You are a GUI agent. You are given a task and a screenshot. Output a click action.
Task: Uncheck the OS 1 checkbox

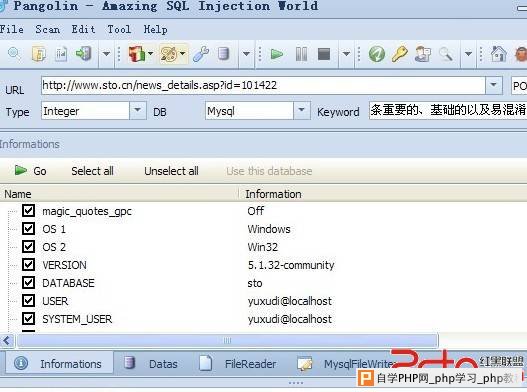click(28, 229)
